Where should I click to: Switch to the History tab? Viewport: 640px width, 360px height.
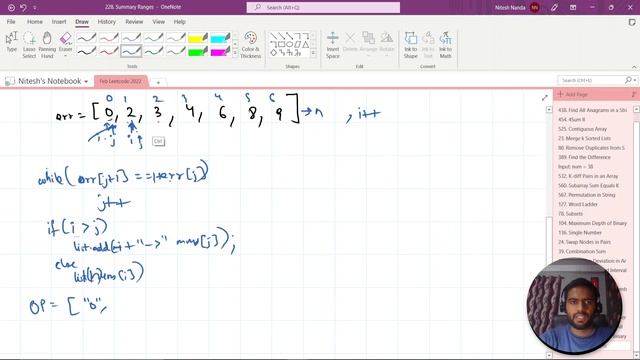coord(107,22)
